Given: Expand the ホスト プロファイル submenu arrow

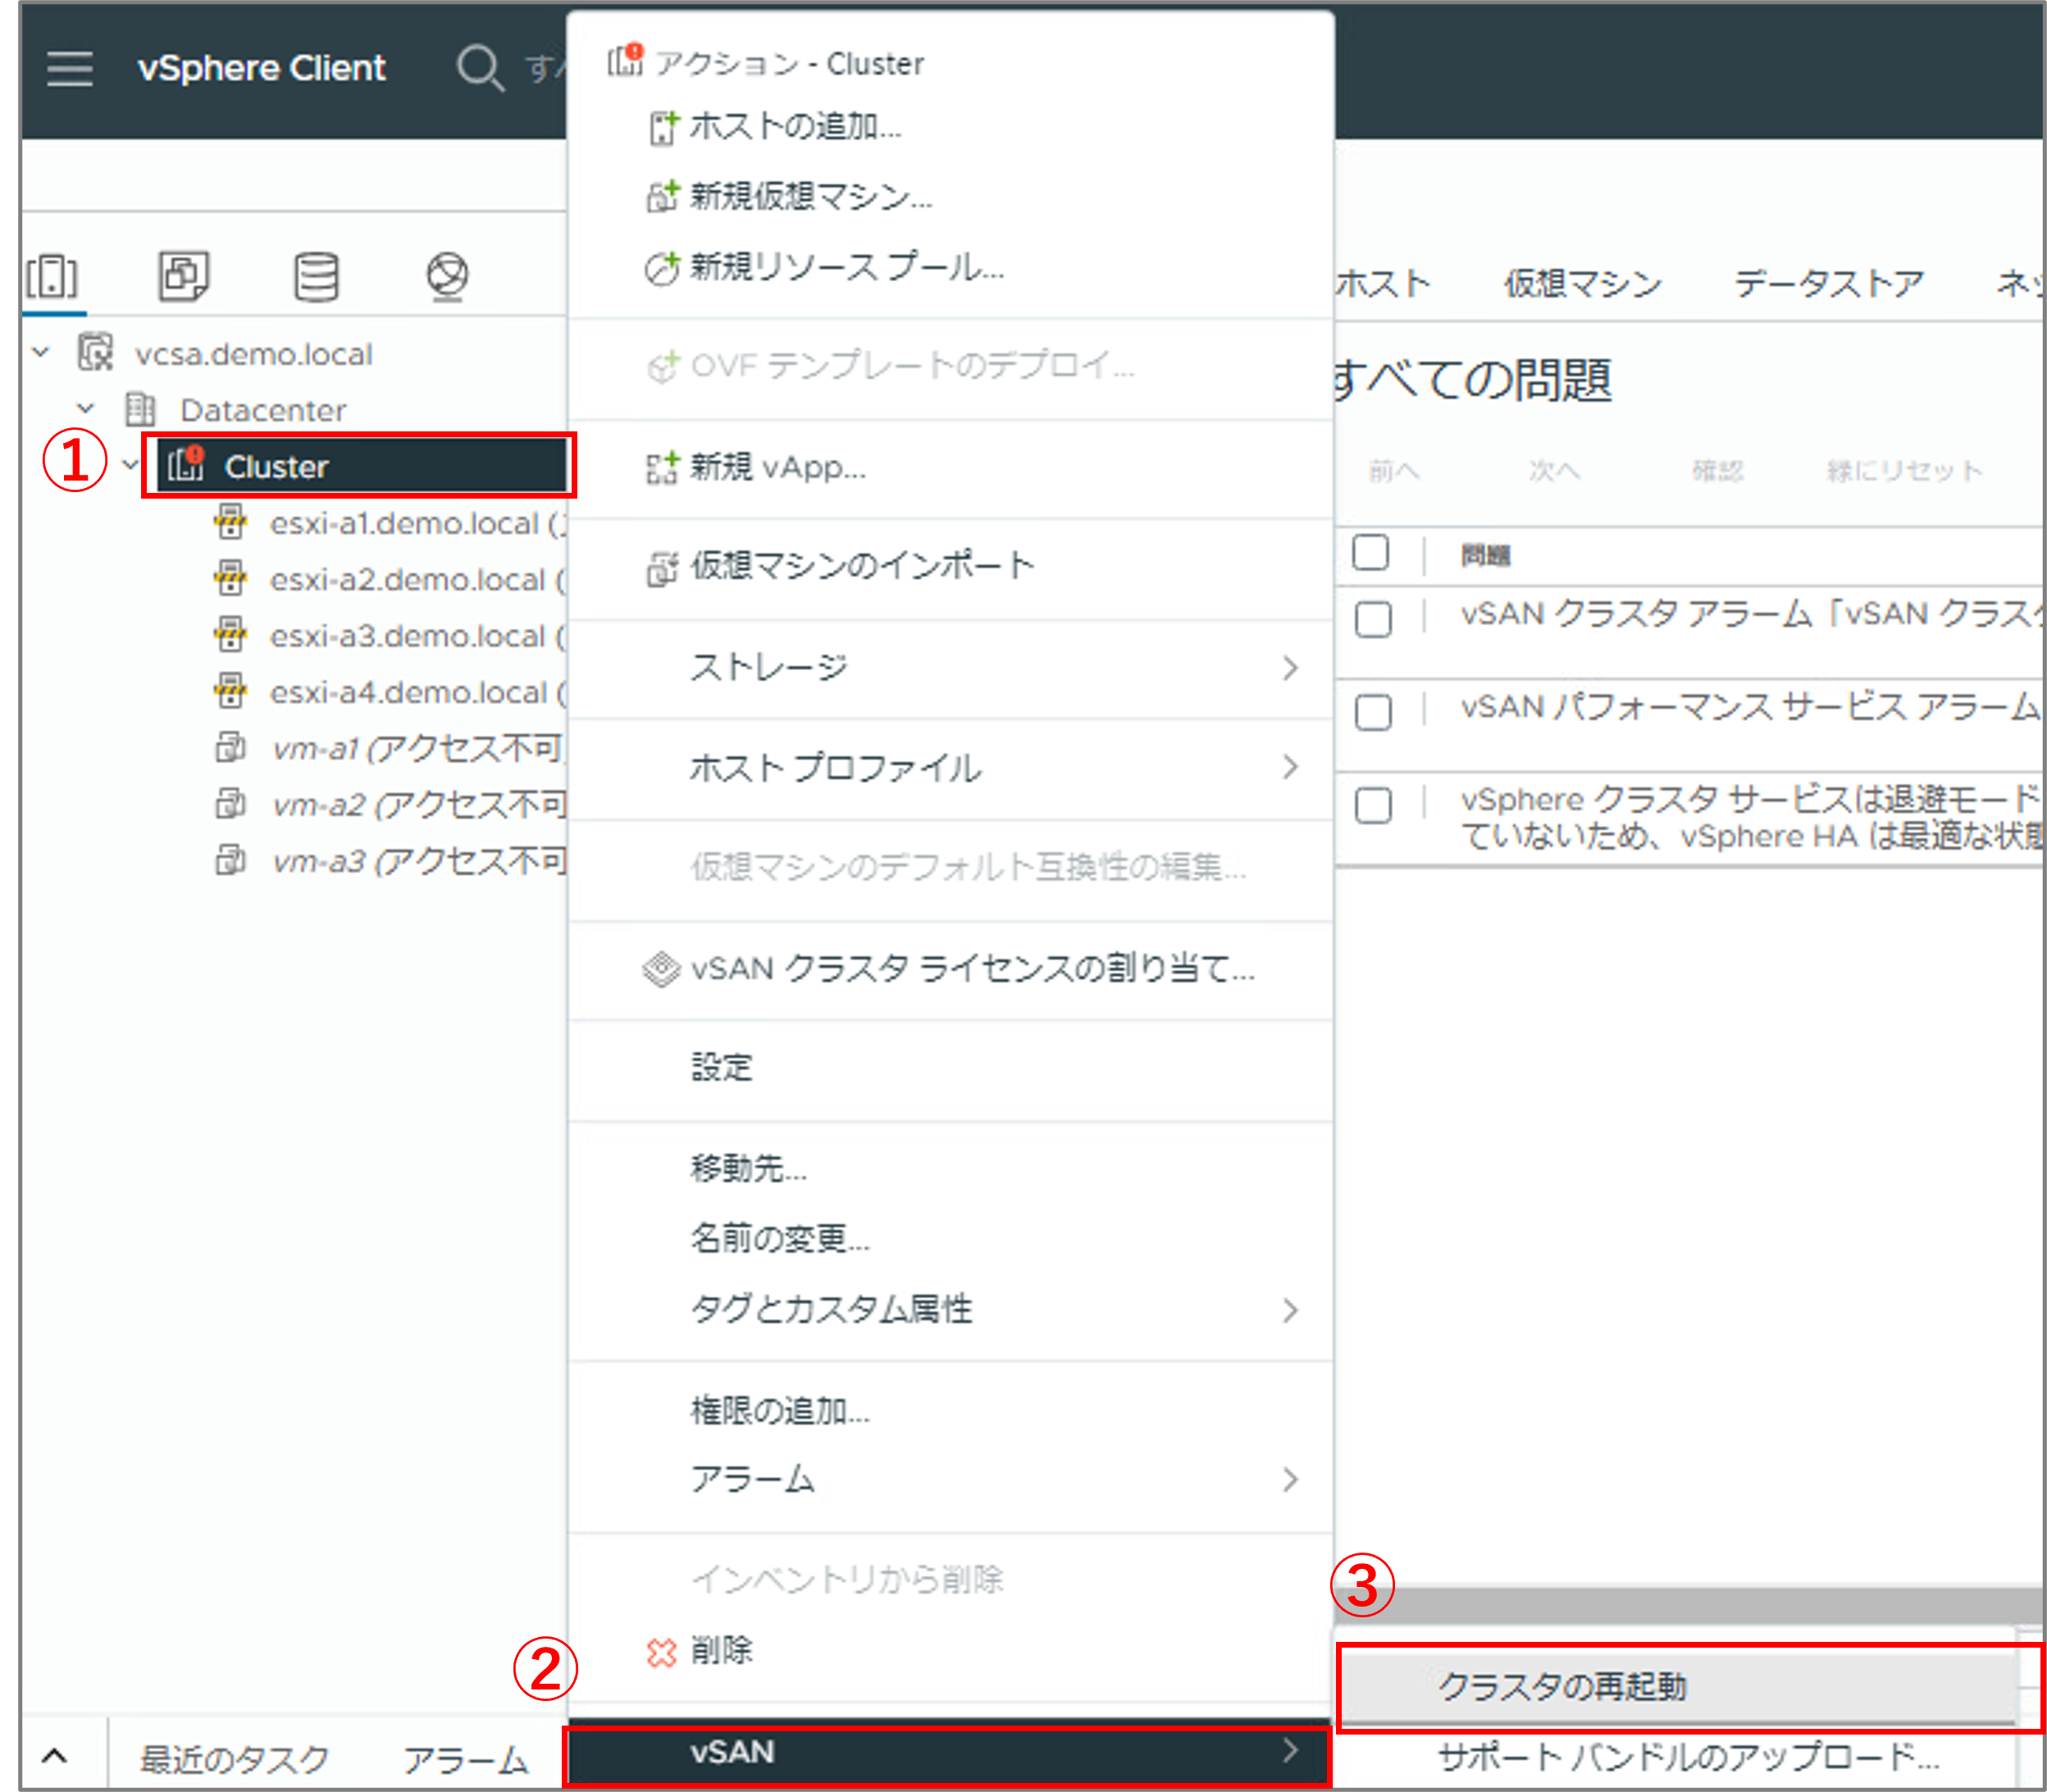Looking at the screenshot, I should point(1290,767).
